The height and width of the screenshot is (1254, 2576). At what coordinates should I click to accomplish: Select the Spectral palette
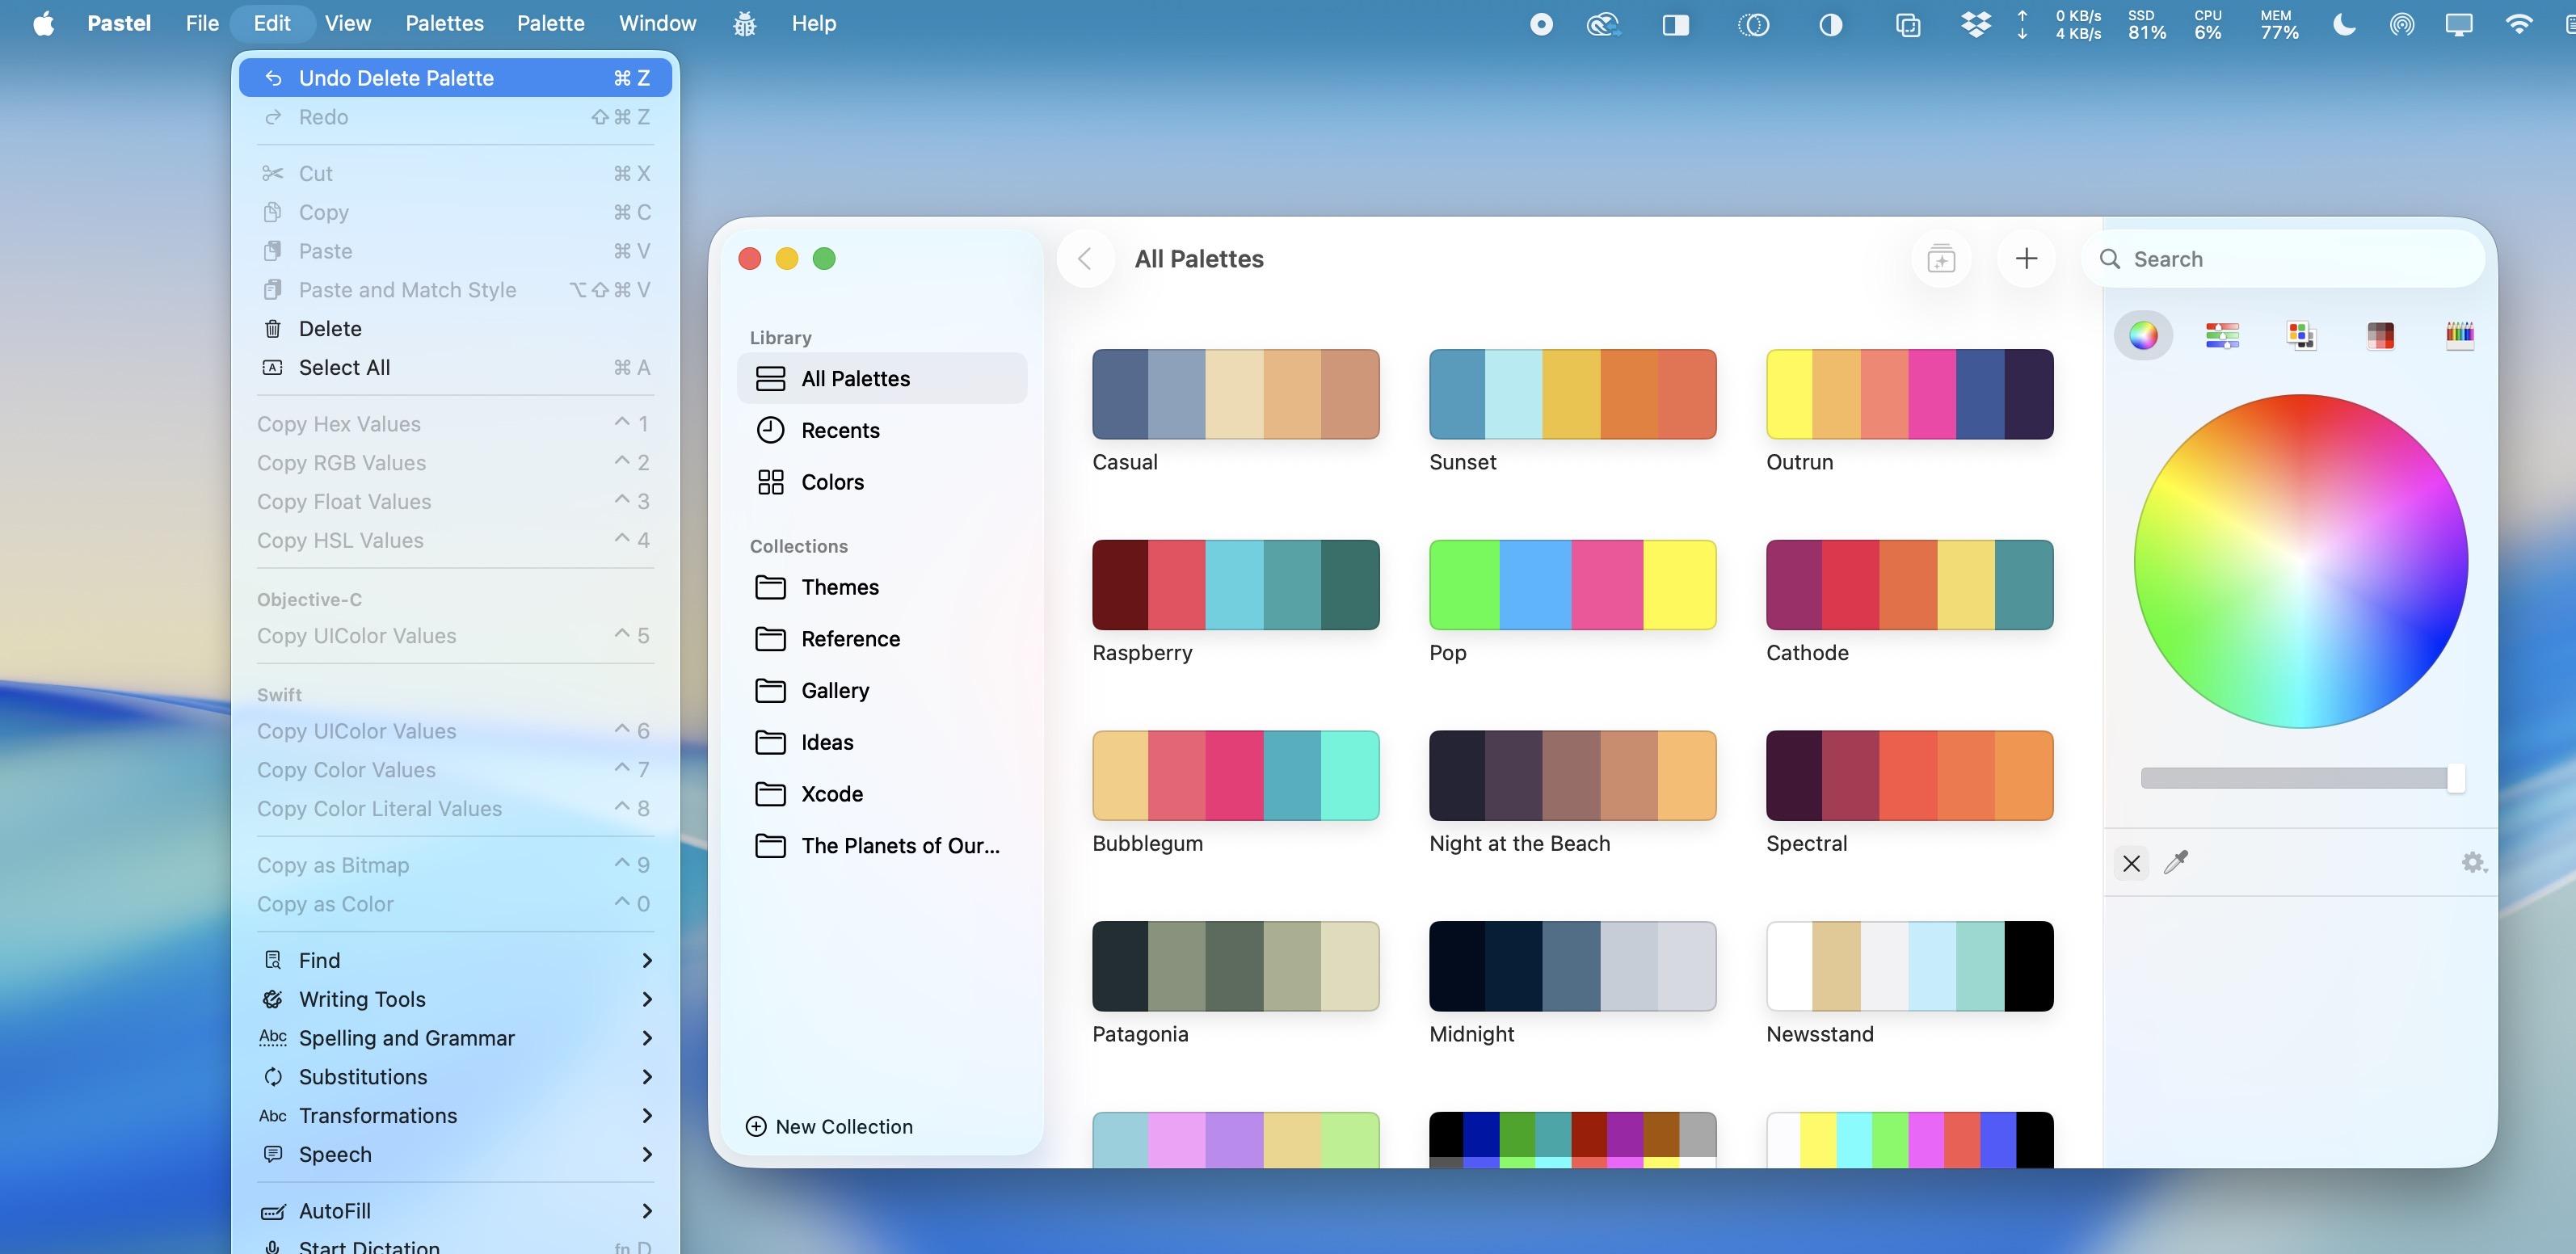pyautogui.click(x=1909, y=775)
